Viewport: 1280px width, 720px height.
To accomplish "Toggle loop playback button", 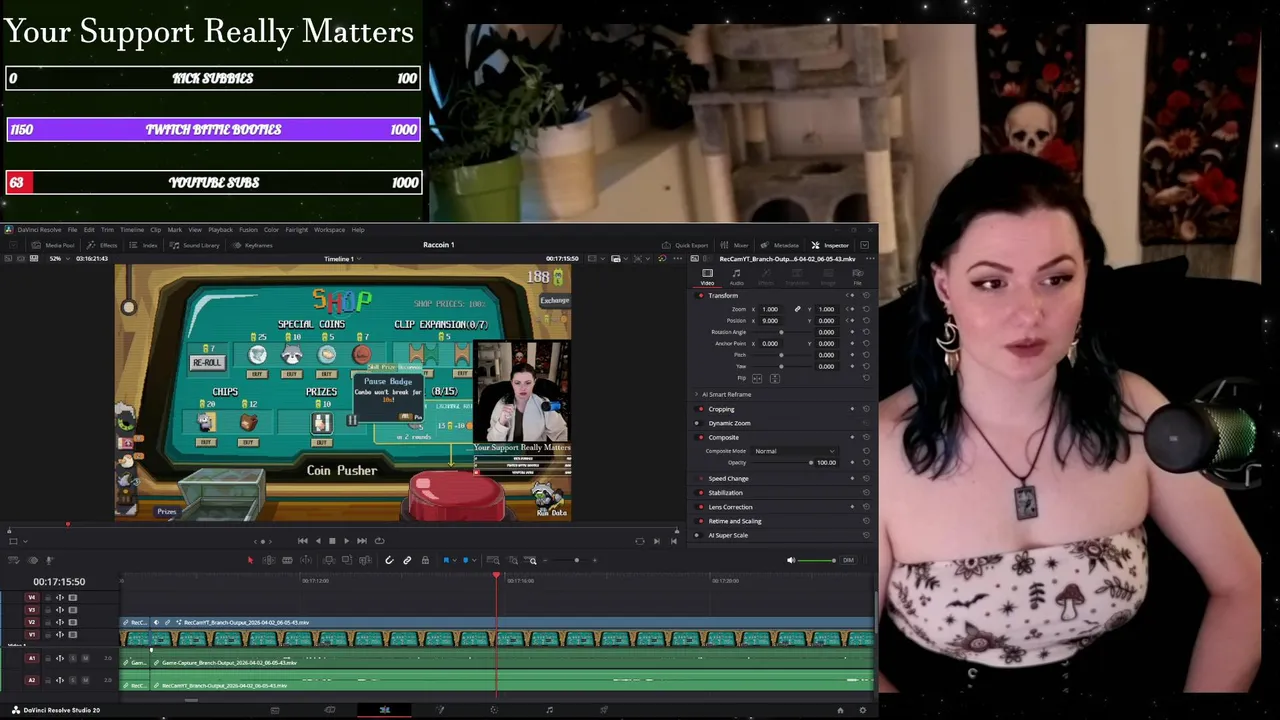I will point(379,541).
